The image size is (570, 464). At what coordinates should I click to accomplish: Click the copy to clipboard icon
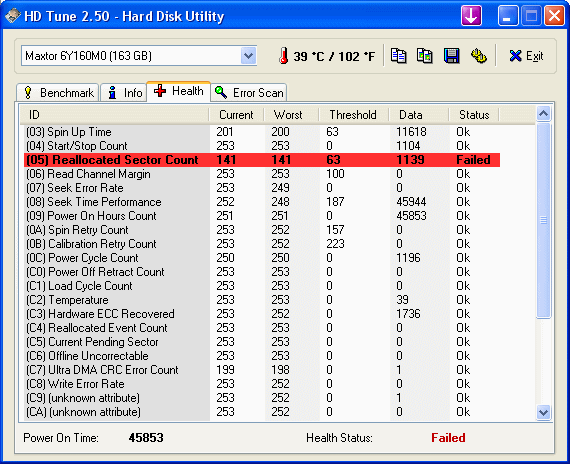398,56
